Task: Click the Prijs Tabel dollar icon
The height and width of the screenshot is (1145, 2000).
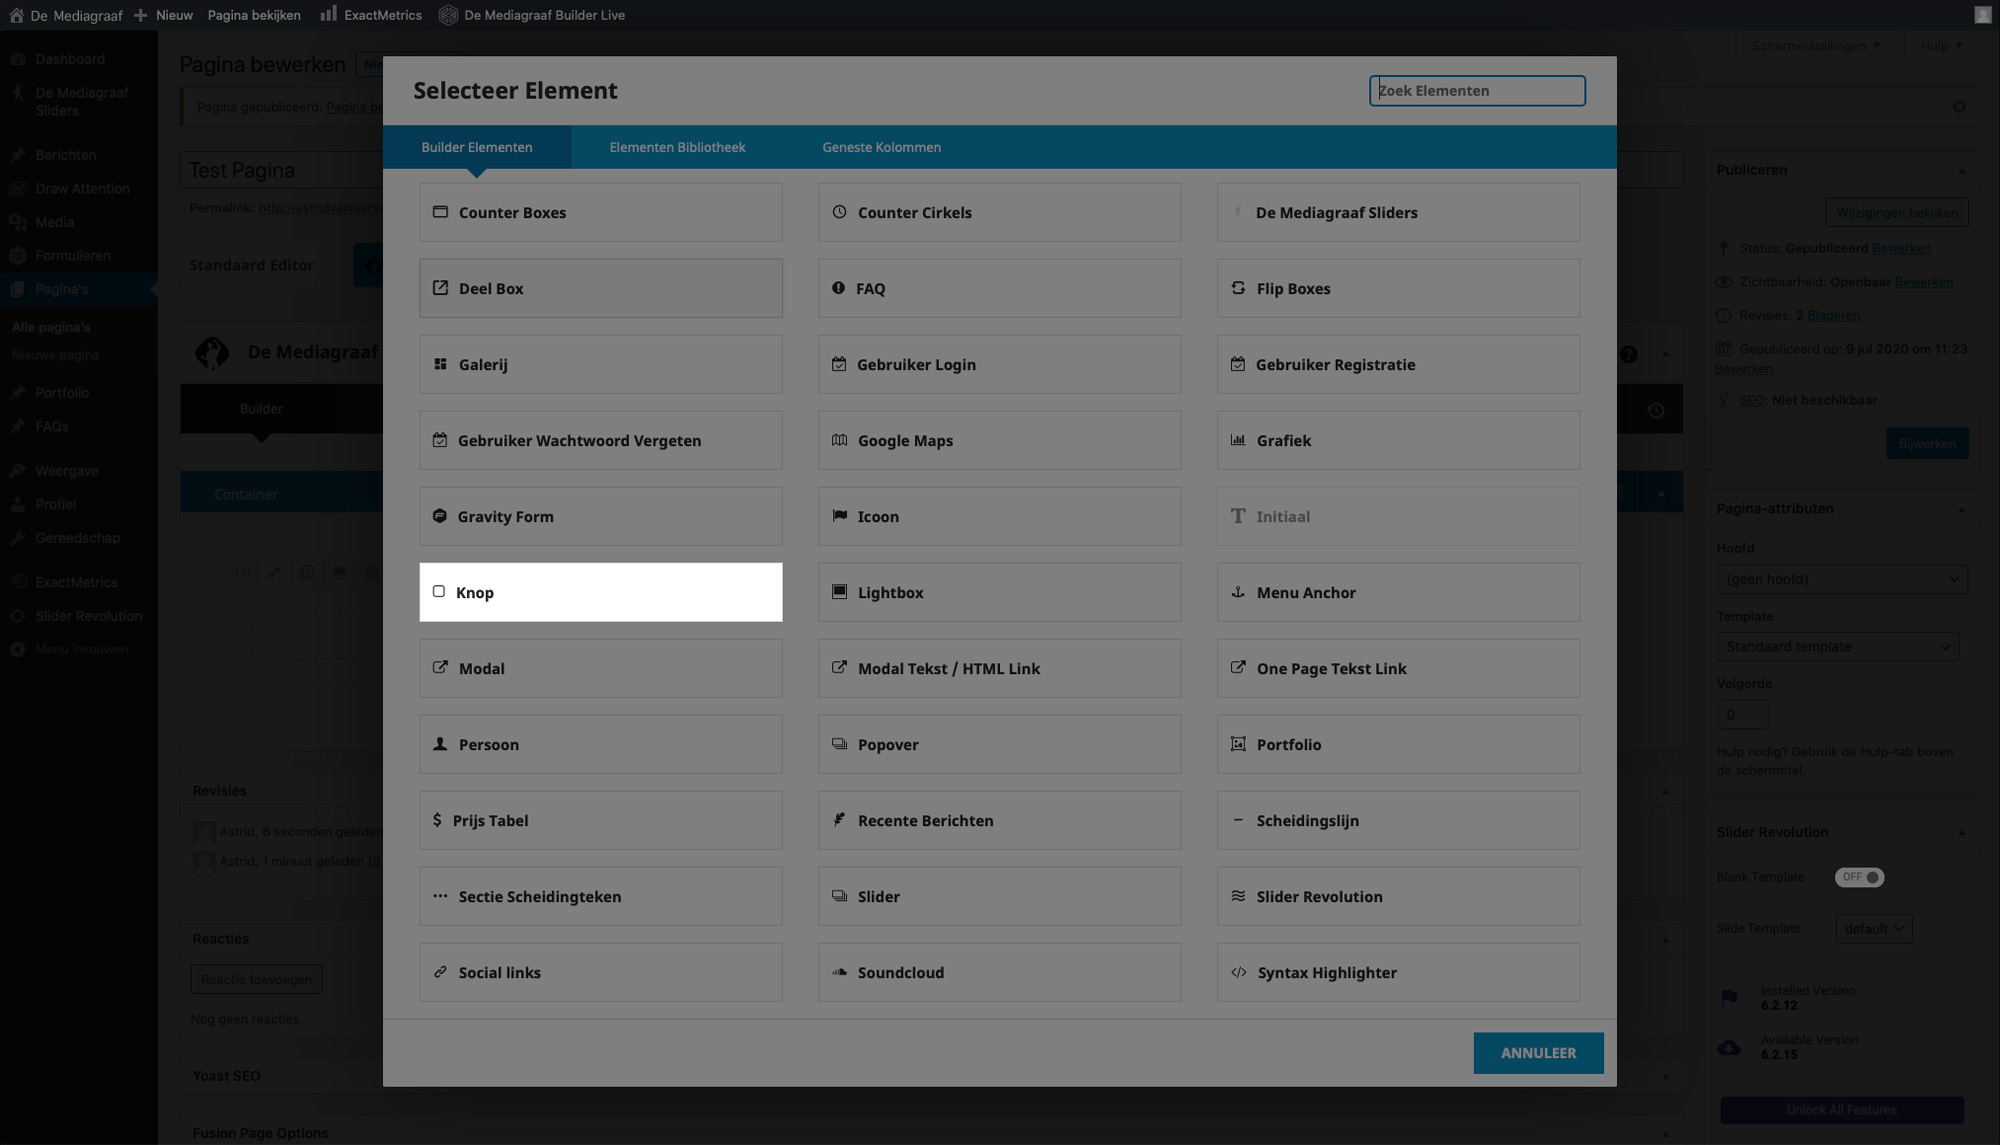Action: [437, 820]
